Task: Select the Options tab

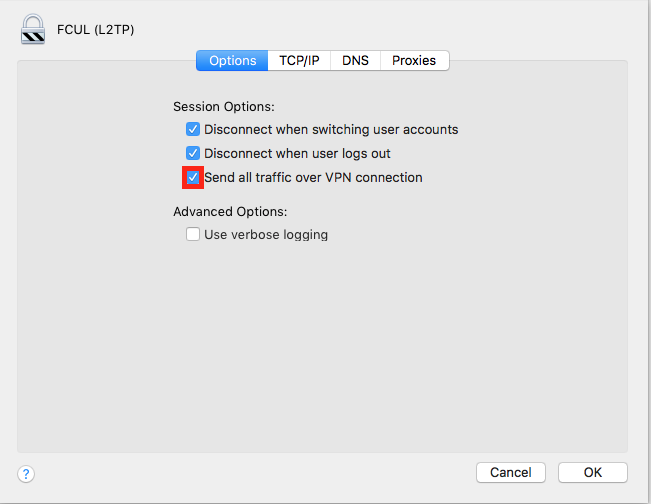Action: [x=233, y=61]
